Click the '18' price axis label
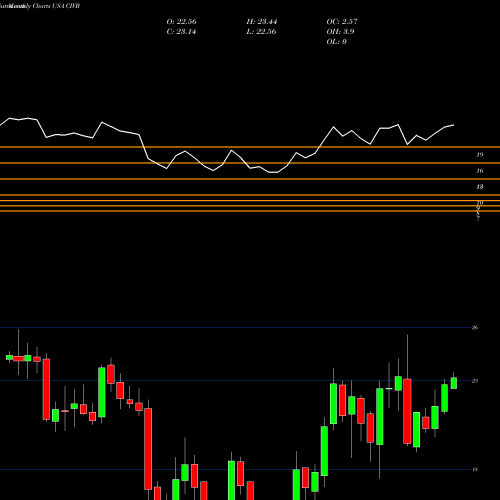Image resolution: width=500 pixels, height=500 pixels. click(x=475, y=470)
